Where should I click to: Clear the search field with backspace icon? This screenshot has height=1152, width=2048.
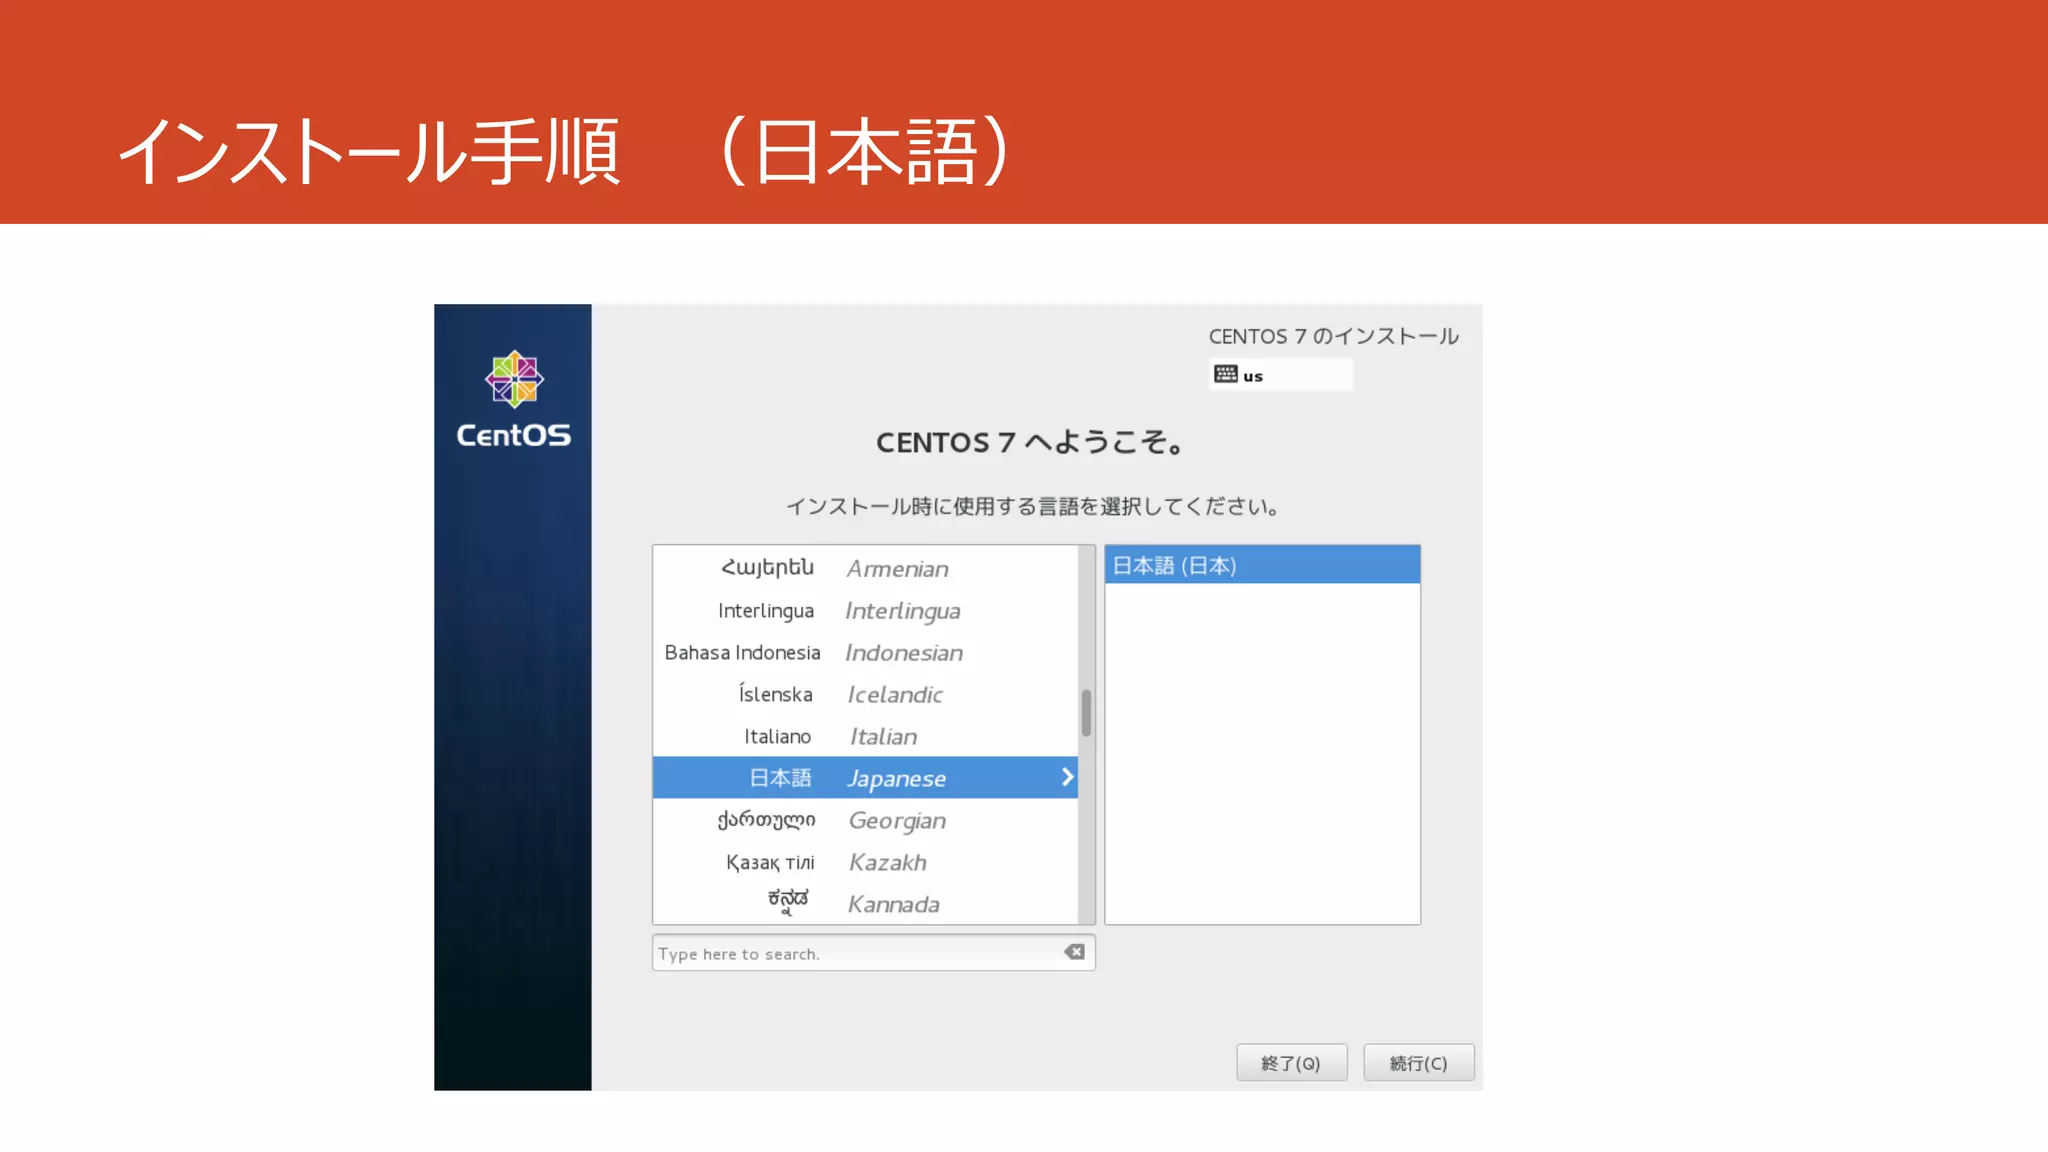(x=1075, y=952)
